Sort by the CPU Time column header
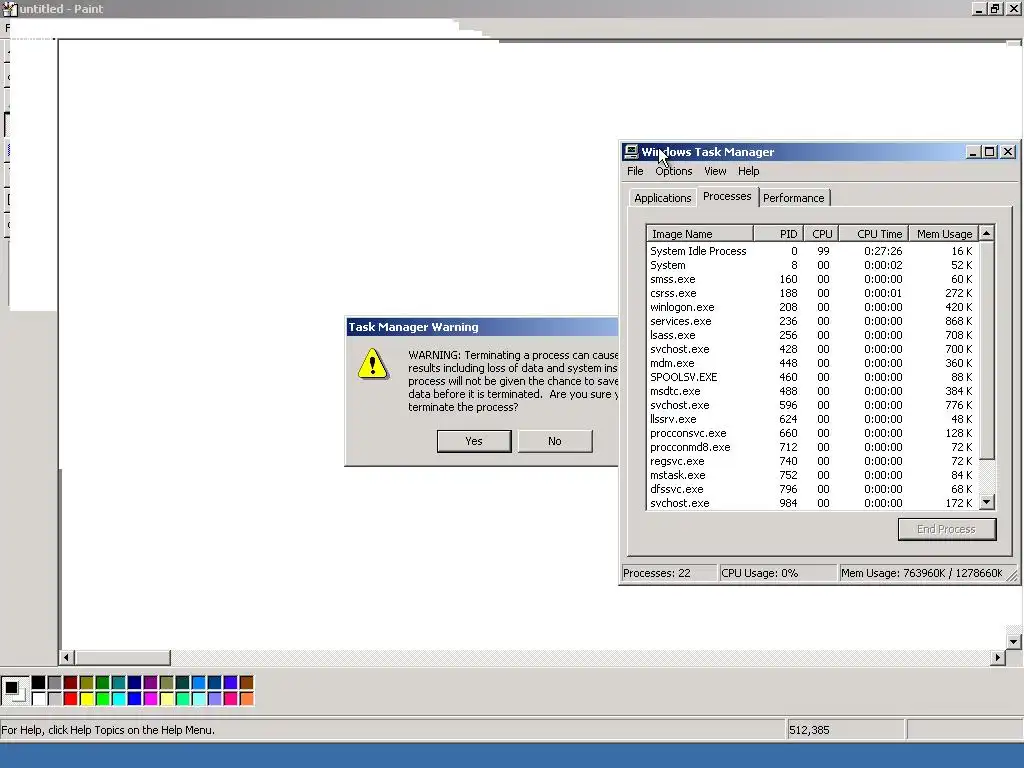 coord(874,234)
